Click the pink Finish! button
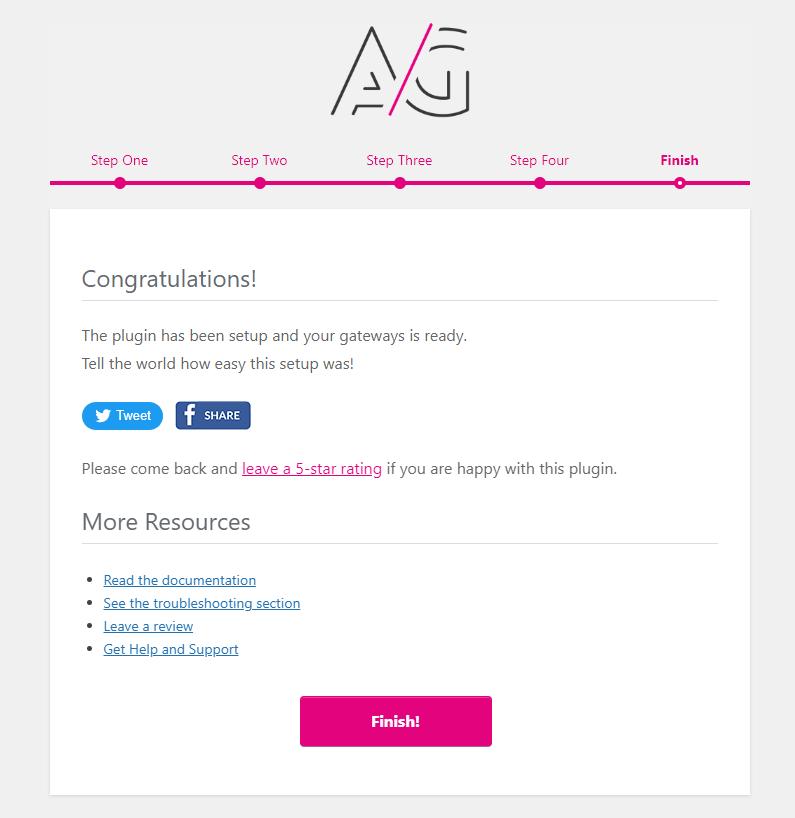Viewport: 795px width, 818px height. [x=396, y=721]
